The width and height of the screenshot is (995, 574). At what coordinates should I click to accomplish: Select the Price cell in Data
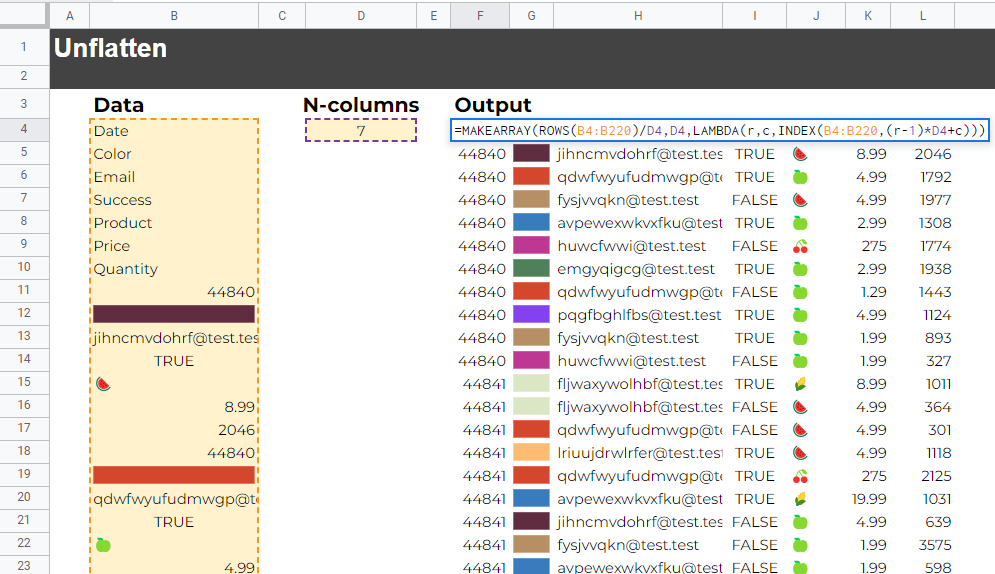[174, 246]
